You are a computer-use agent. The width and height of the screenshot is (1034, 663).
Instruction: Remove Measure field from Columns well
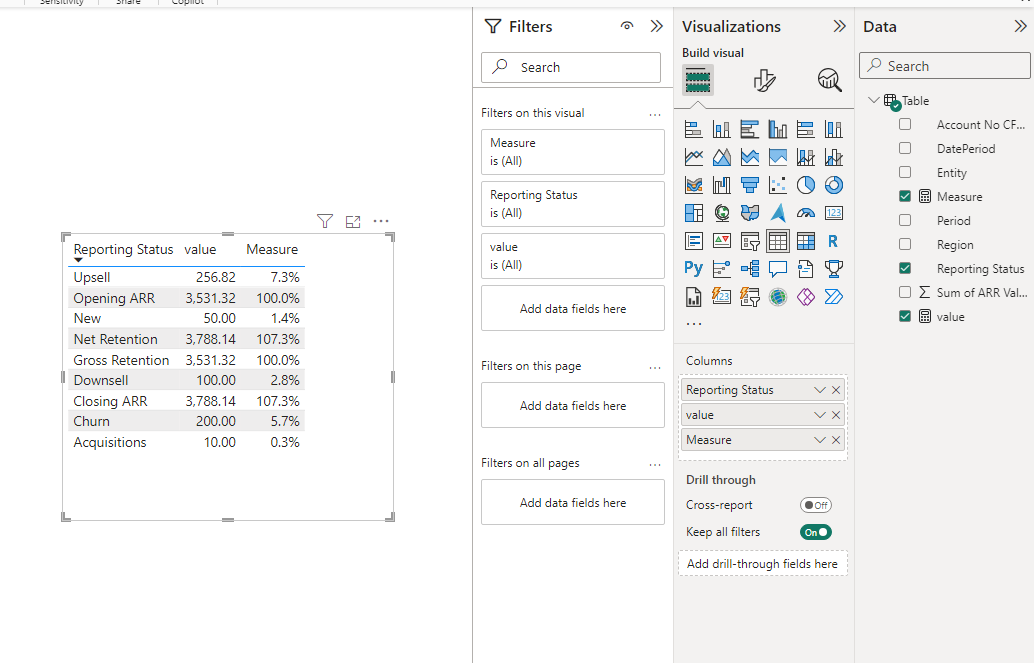(836, 440)
